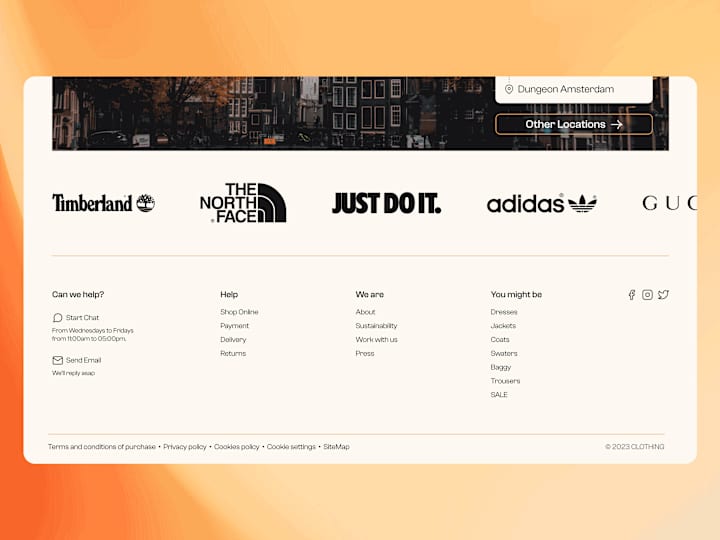Click the 'We are' column heading
Image resolution: width=720 pixels, height=540 pixels.
coord(370,294)
